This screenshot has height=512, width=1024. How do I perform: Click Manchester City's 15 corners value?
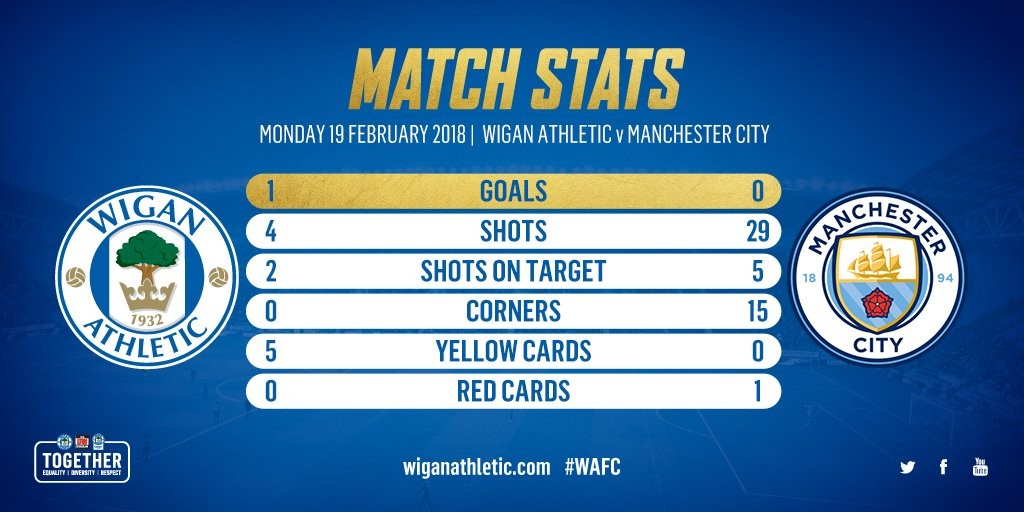point(755,311)
